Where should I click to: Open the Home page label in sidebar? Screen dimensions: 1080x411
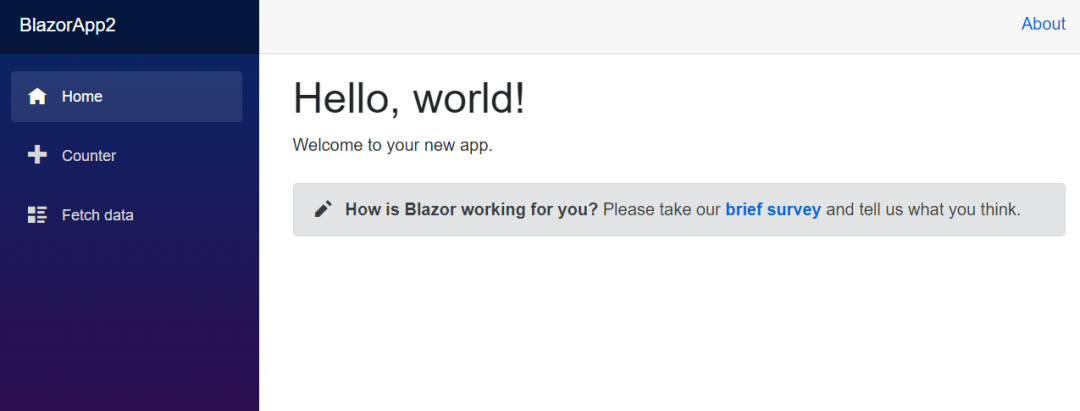pyautogui.click(x=82, y=96)
